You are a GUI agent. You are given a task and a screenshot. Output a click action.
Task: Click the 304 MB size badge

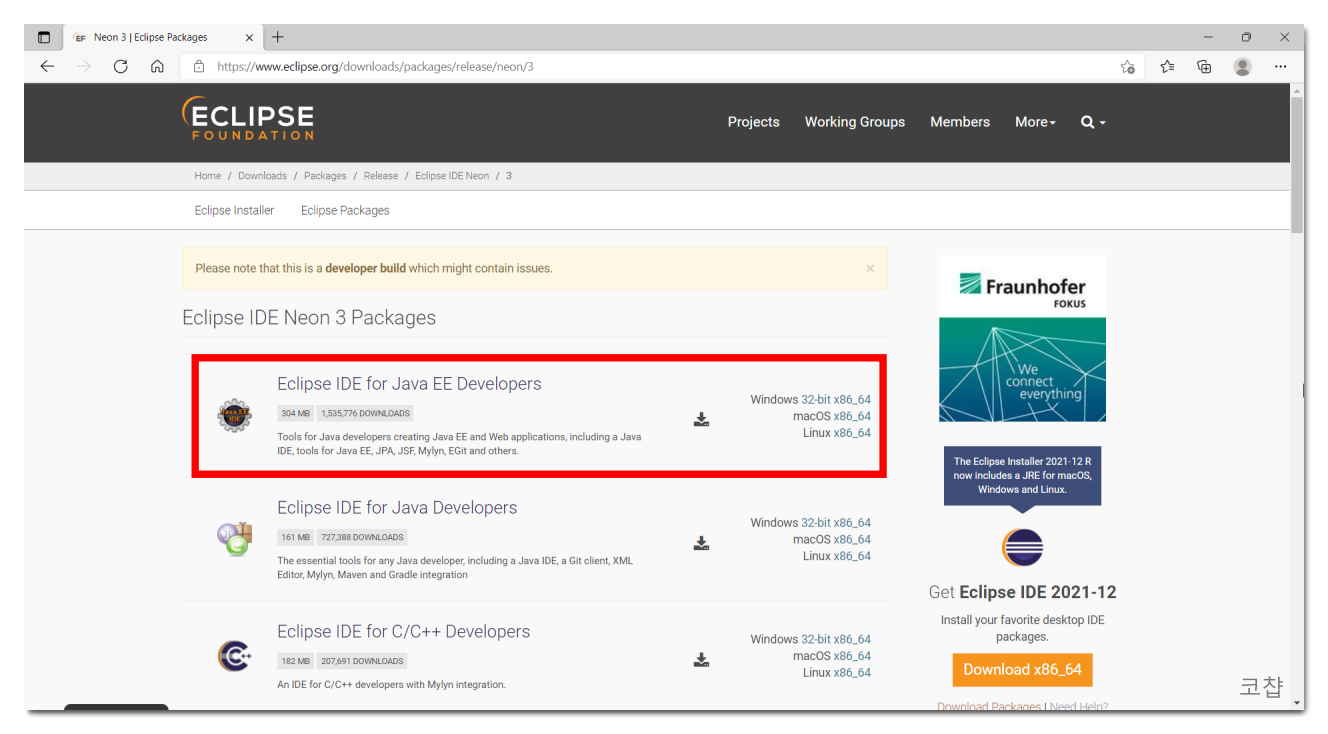[x=295, y=413]
